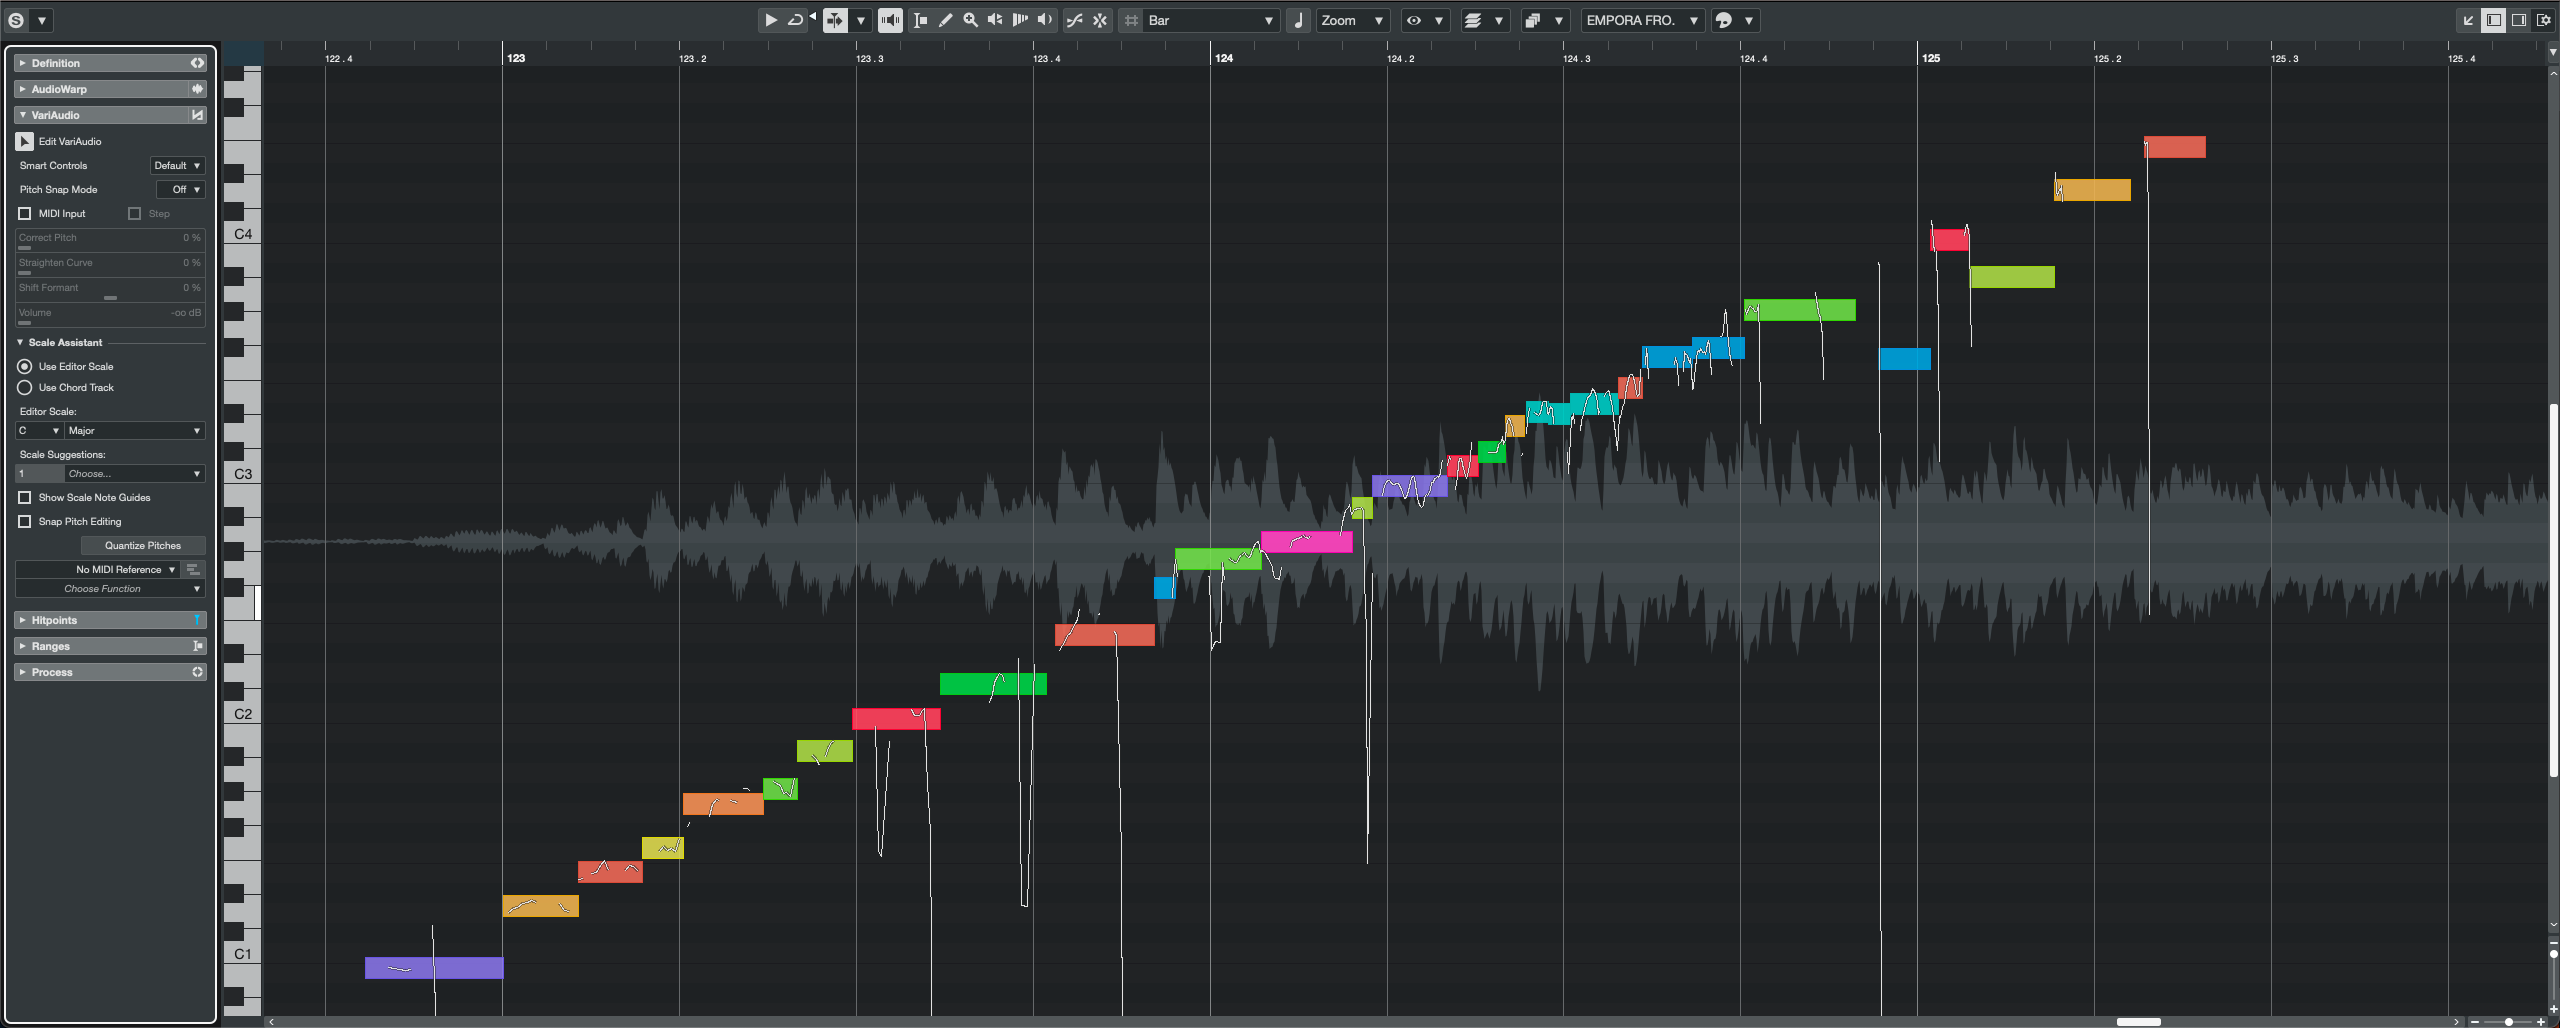This screenshot has width=2560, height=1028.
Task: Open Scale Suggestions Choose dropdown
Action: [135, 474]
